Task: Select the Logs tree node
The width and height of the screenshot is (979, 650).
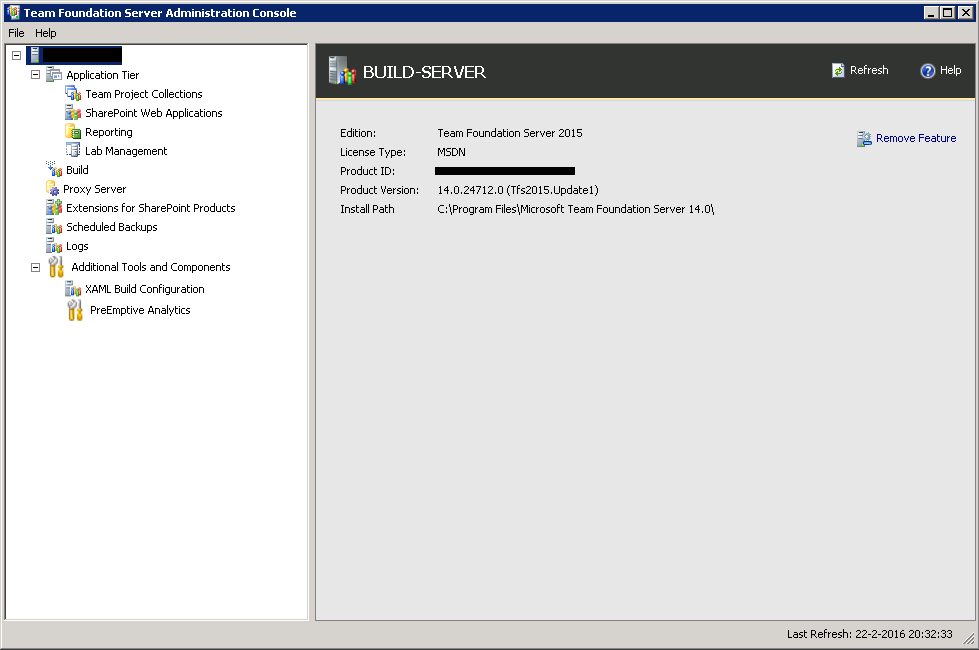Action: (77, 247)
